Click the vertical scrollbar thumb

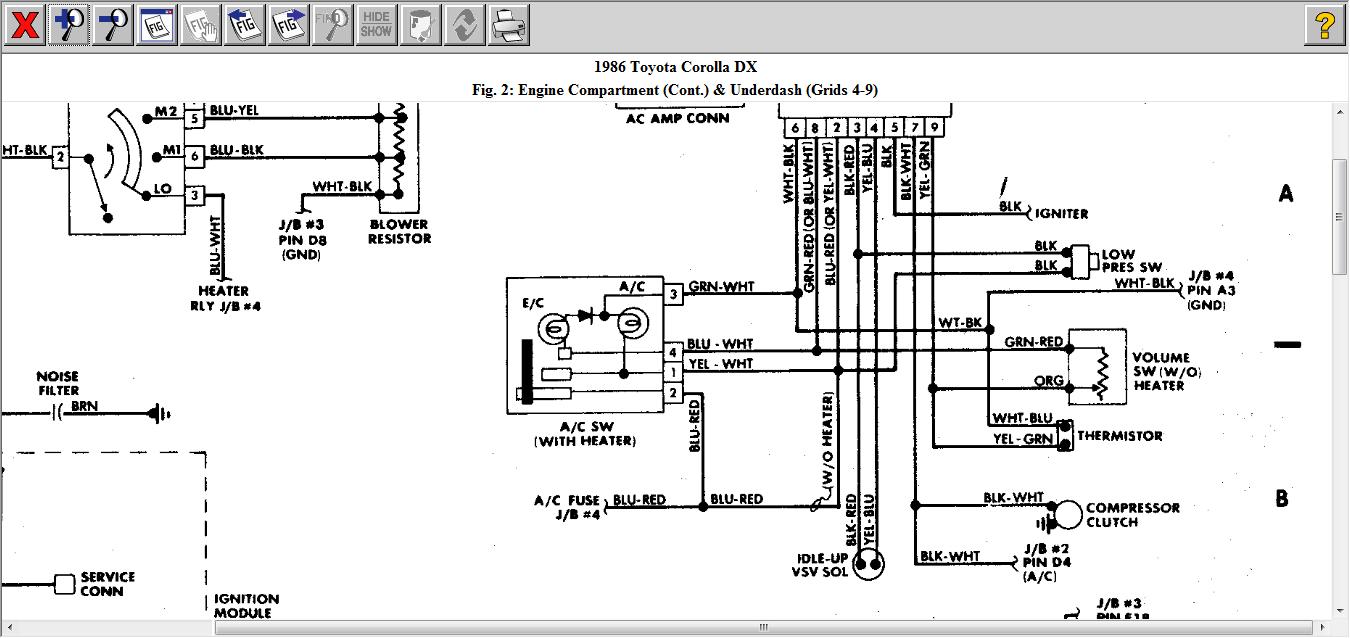[1341, 216]
